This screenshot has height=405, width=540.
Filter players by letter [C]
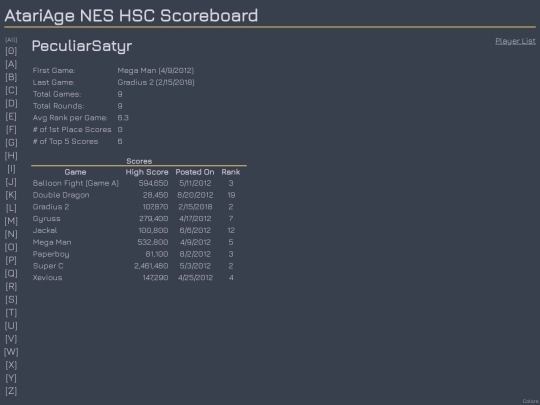point(11,90)
